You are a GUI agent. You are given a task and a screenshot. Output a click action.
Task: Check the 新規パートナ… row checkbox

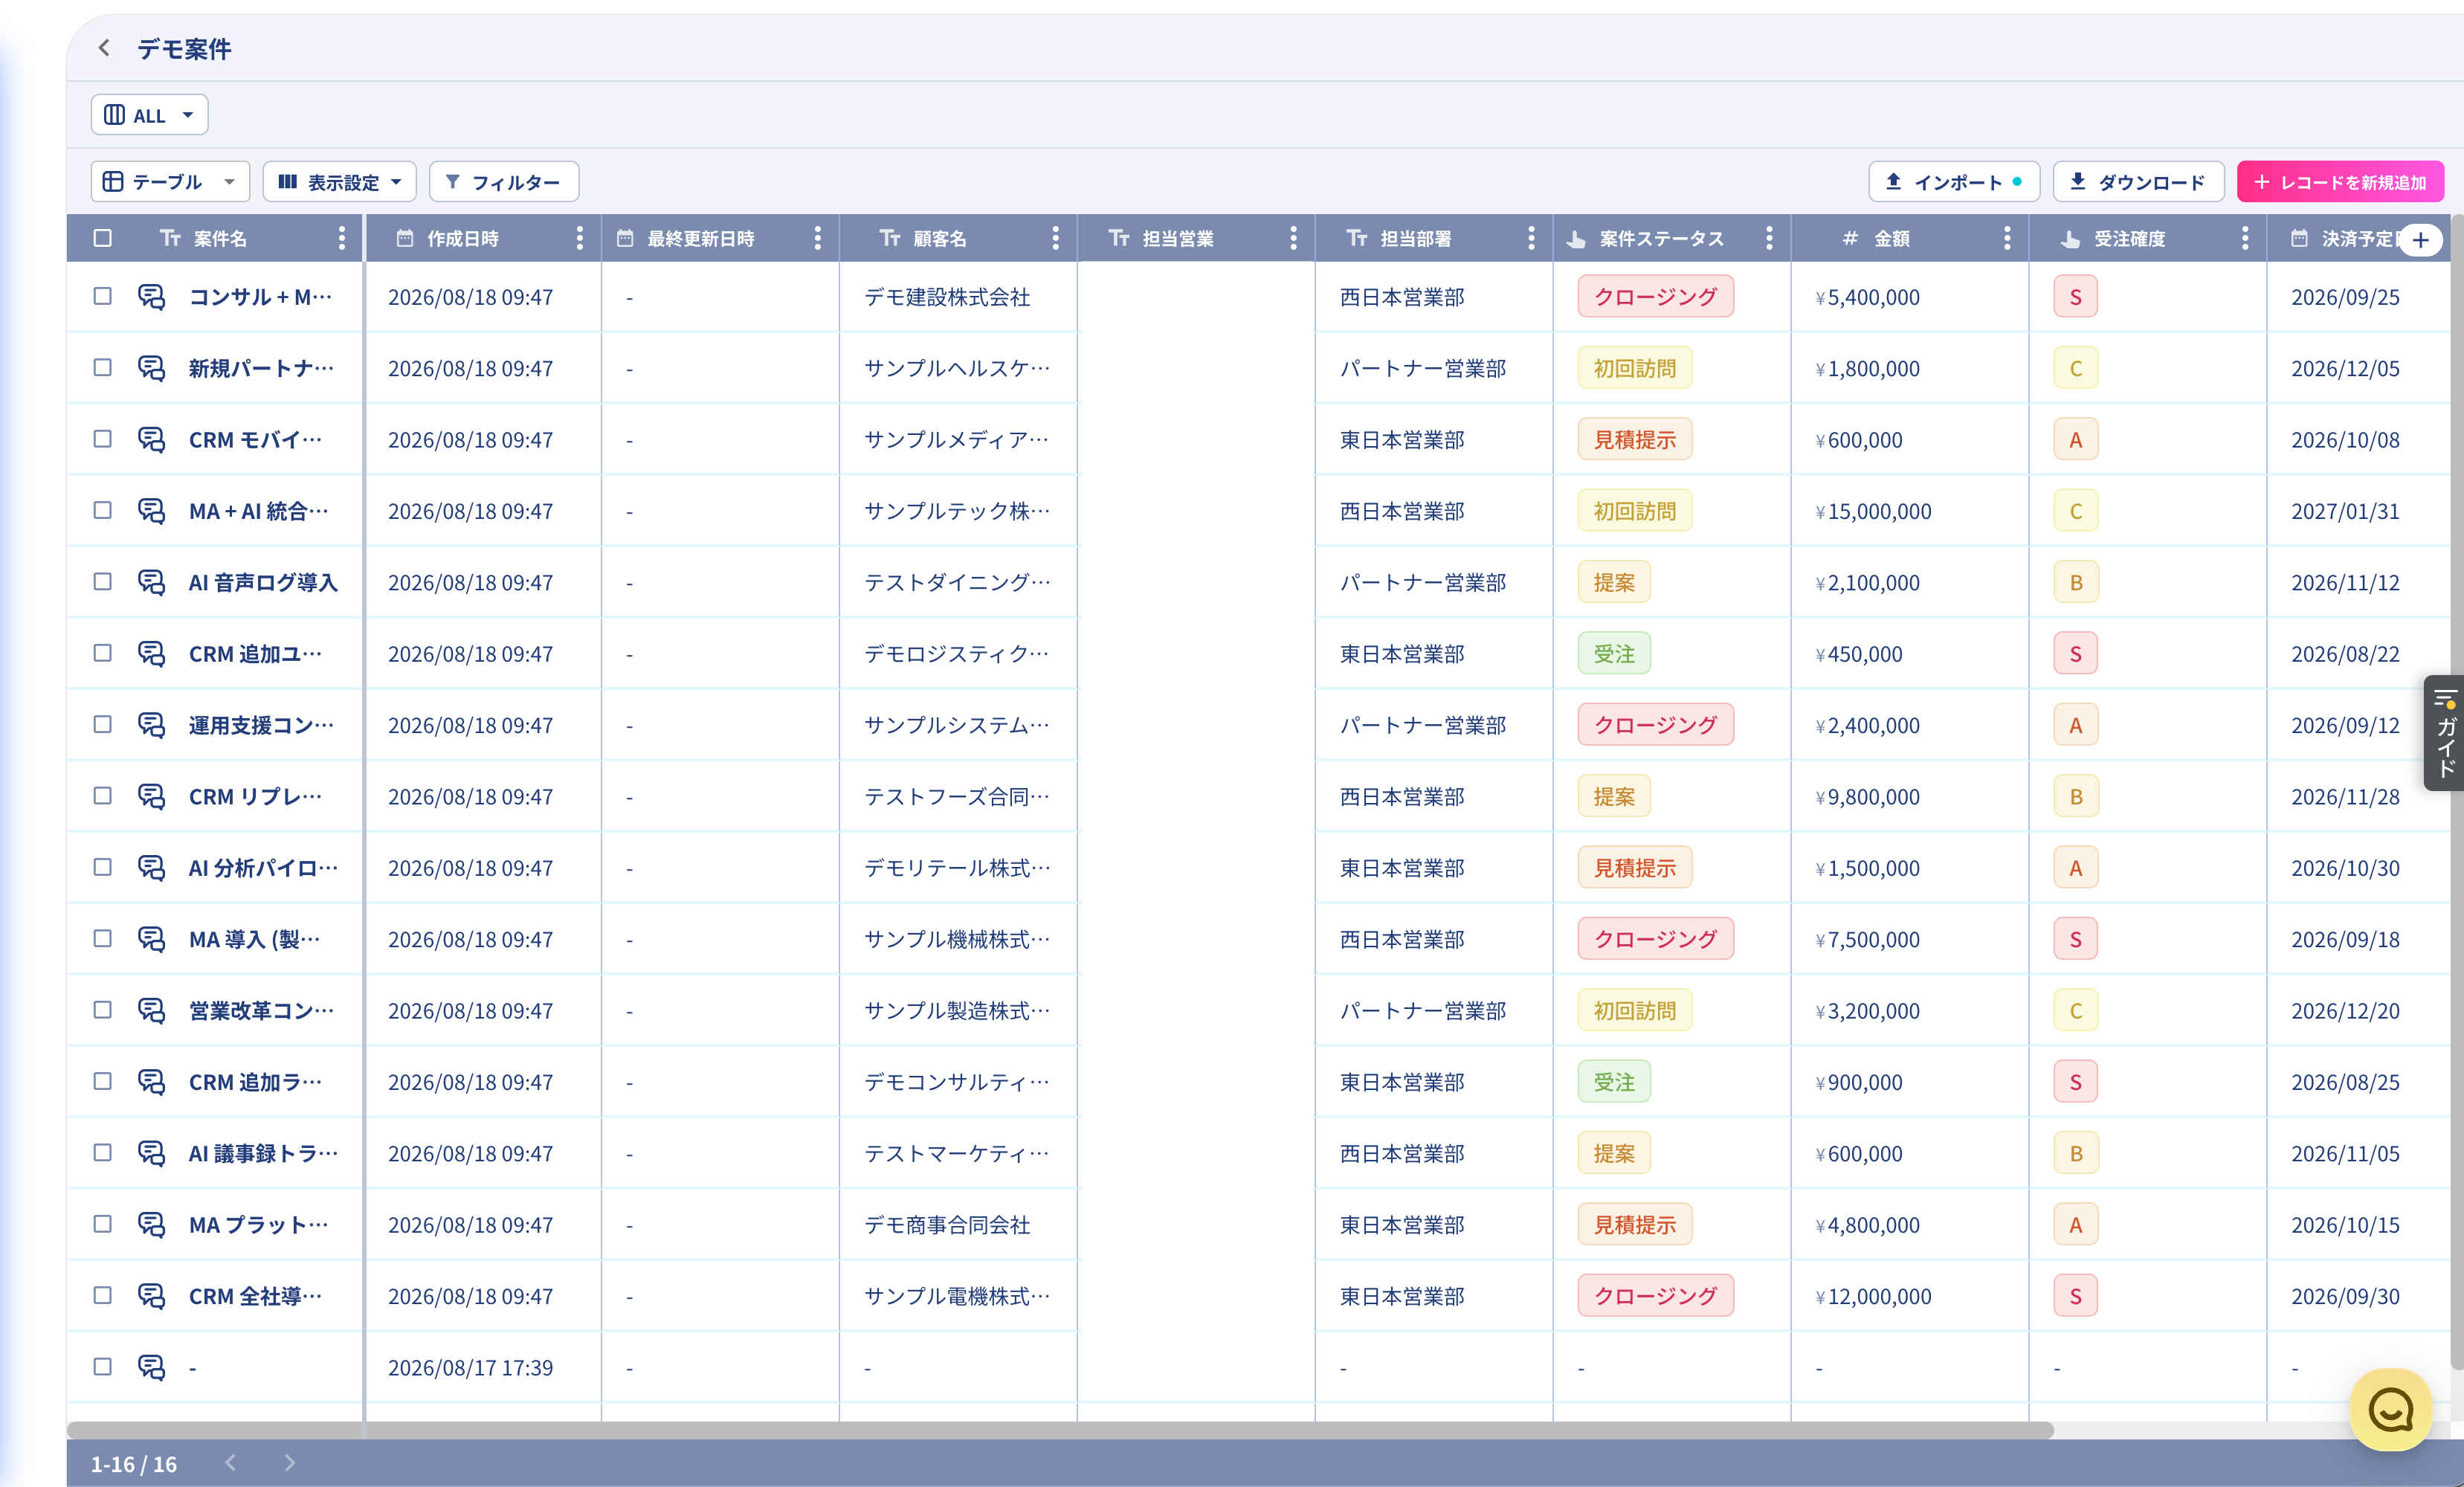point(102,367)
